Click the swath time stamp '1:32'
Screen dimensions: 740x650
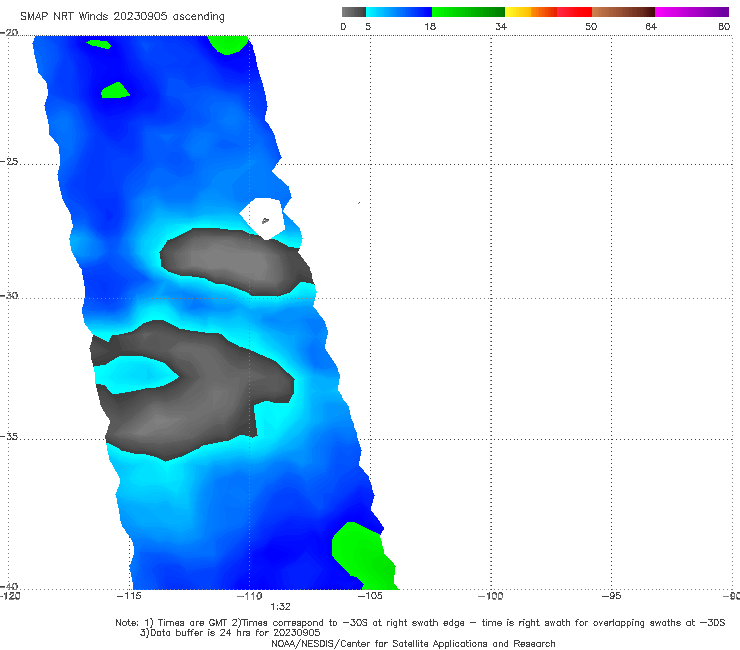280,607
